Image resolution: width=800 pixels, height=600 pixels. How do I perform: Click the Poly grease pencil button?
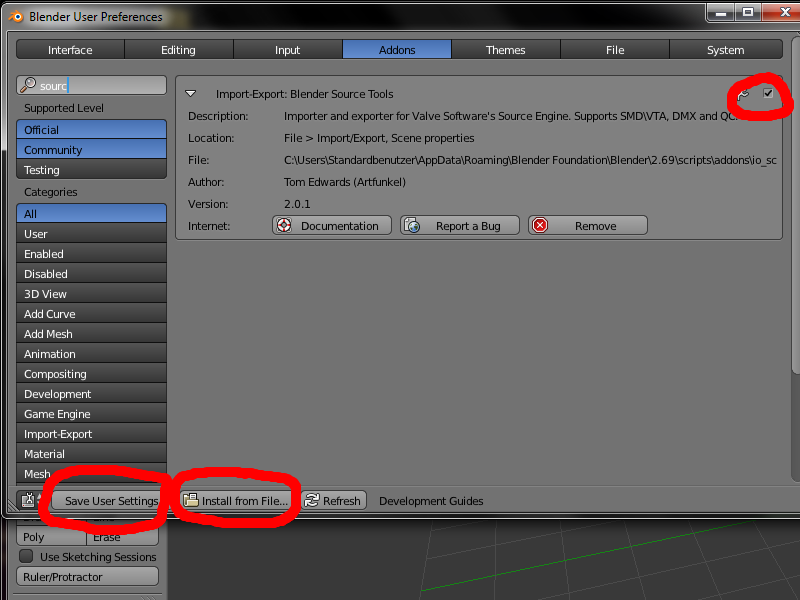[51, 537]
